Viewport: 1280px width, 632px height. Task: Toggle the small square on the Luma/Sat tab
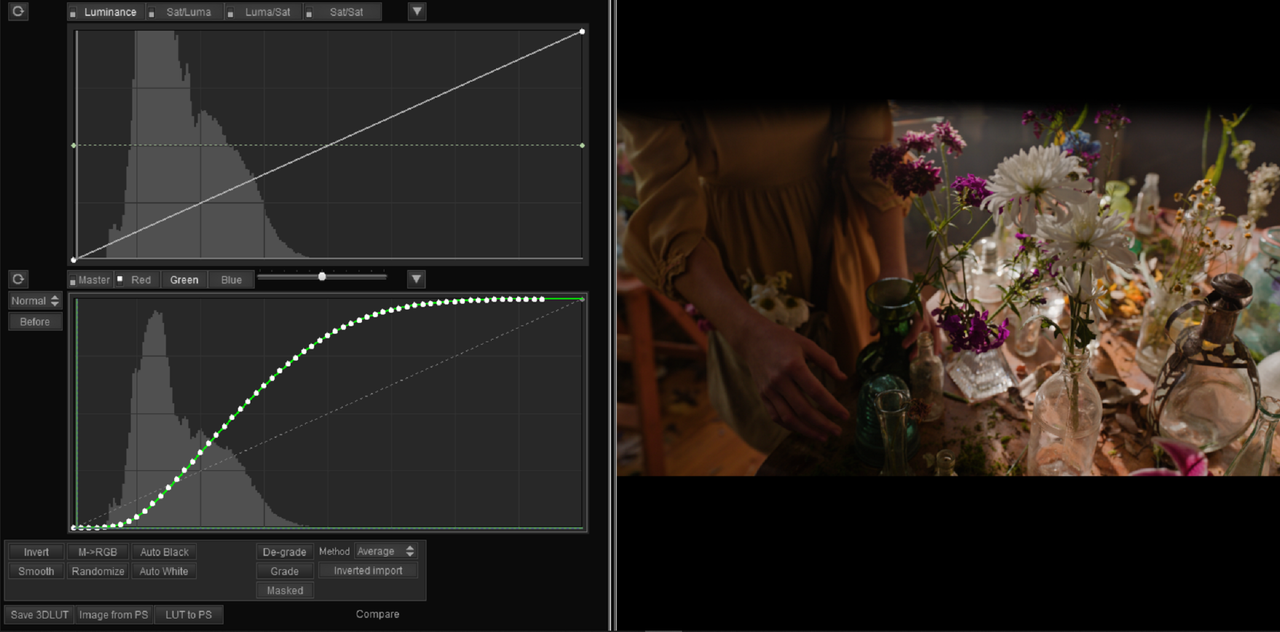231,13
